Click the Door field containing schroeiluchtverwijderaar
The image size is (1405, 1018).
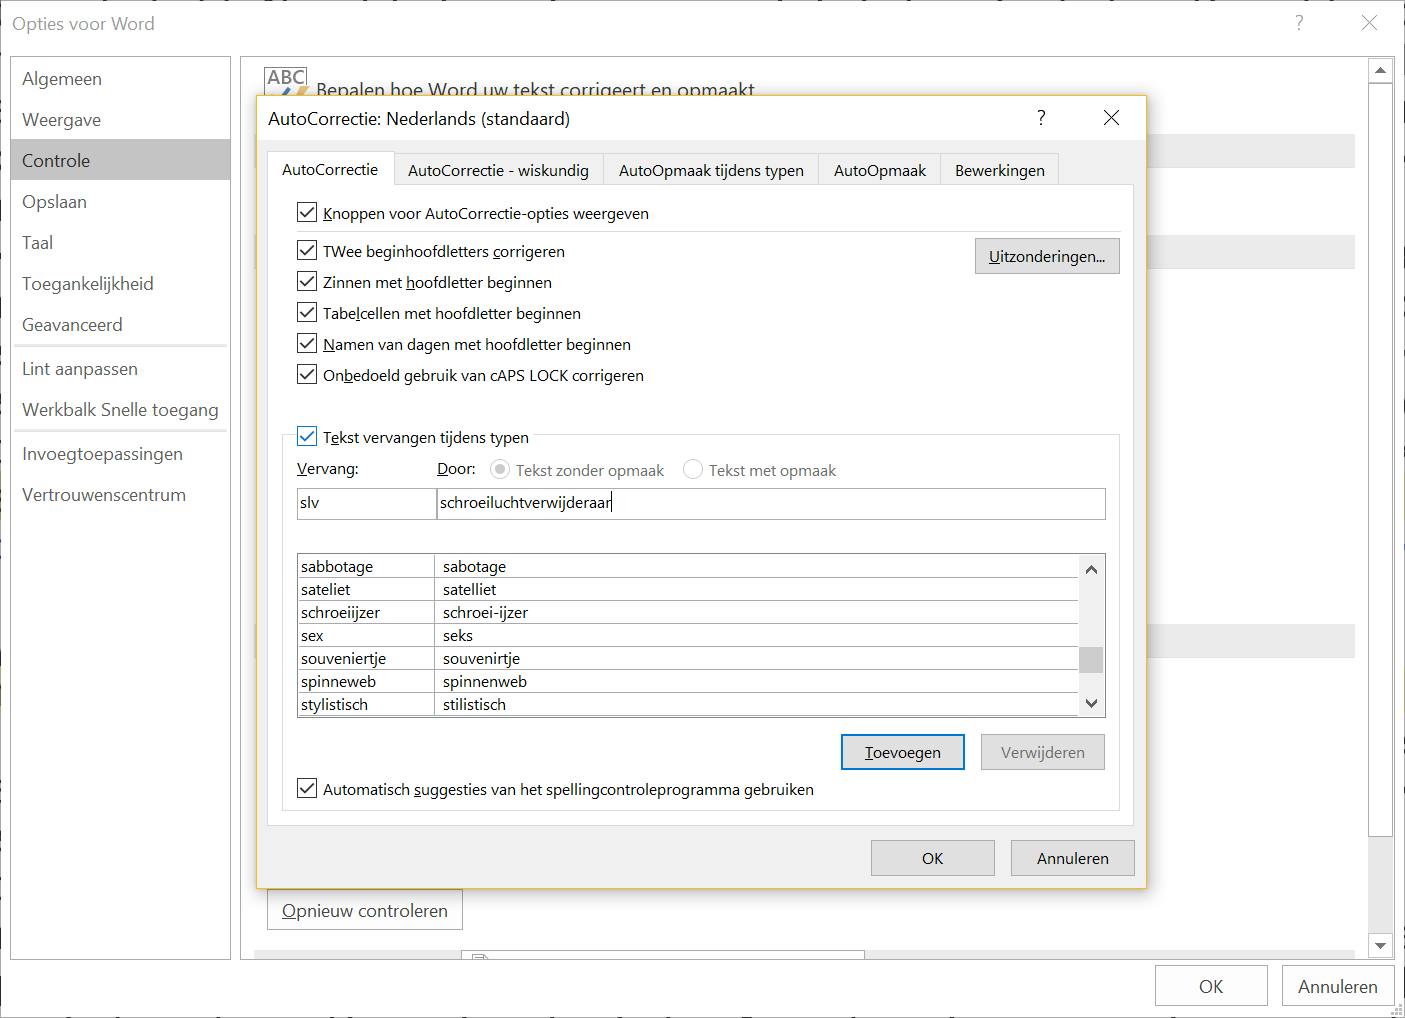771,503
